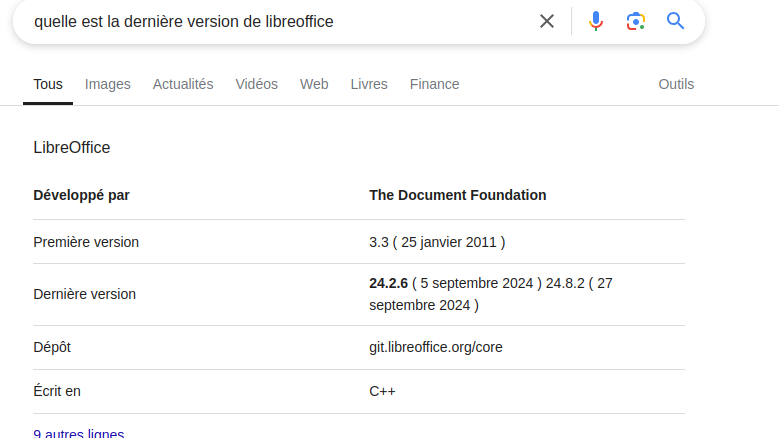Expand the '9 autres lignes' rows

tap(79, 433)
